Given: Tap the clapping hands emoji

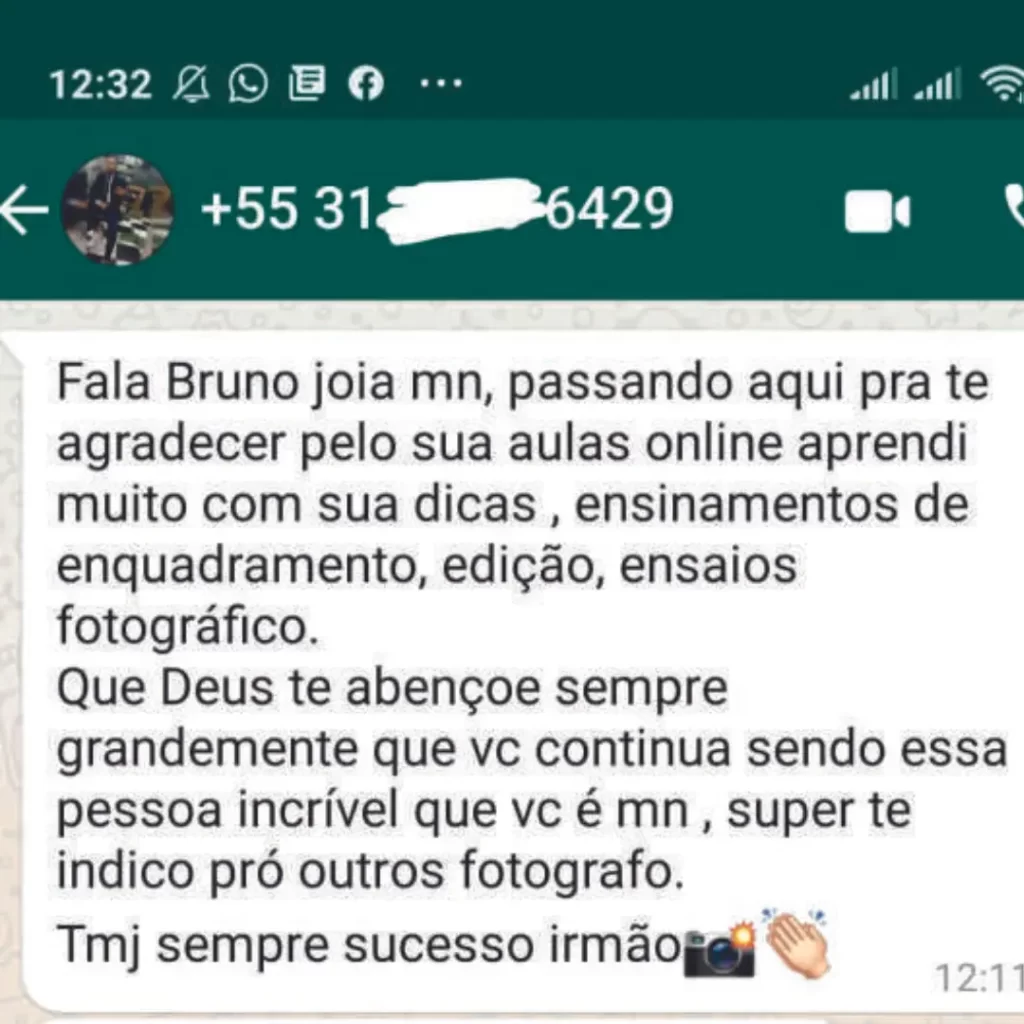Looking at the screenshot, I should click(797, 943).
